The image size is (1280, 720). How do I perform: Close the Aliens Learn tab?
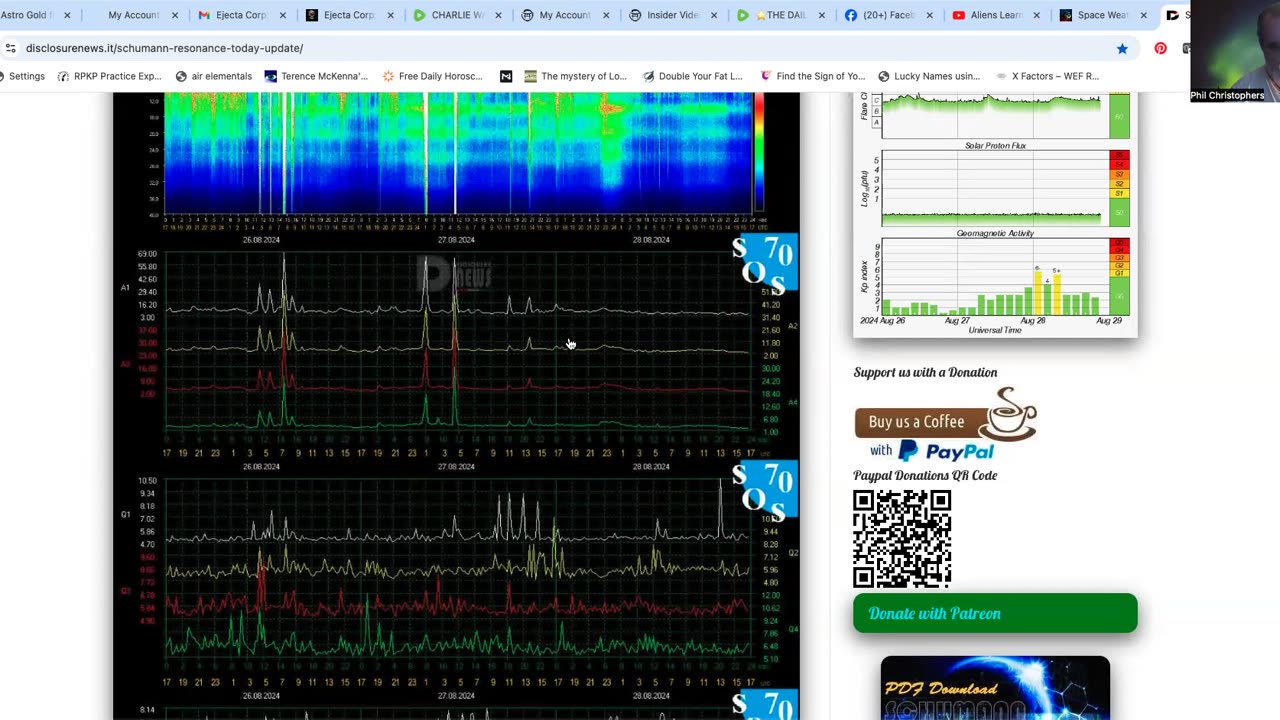(x=1037, y=15)
